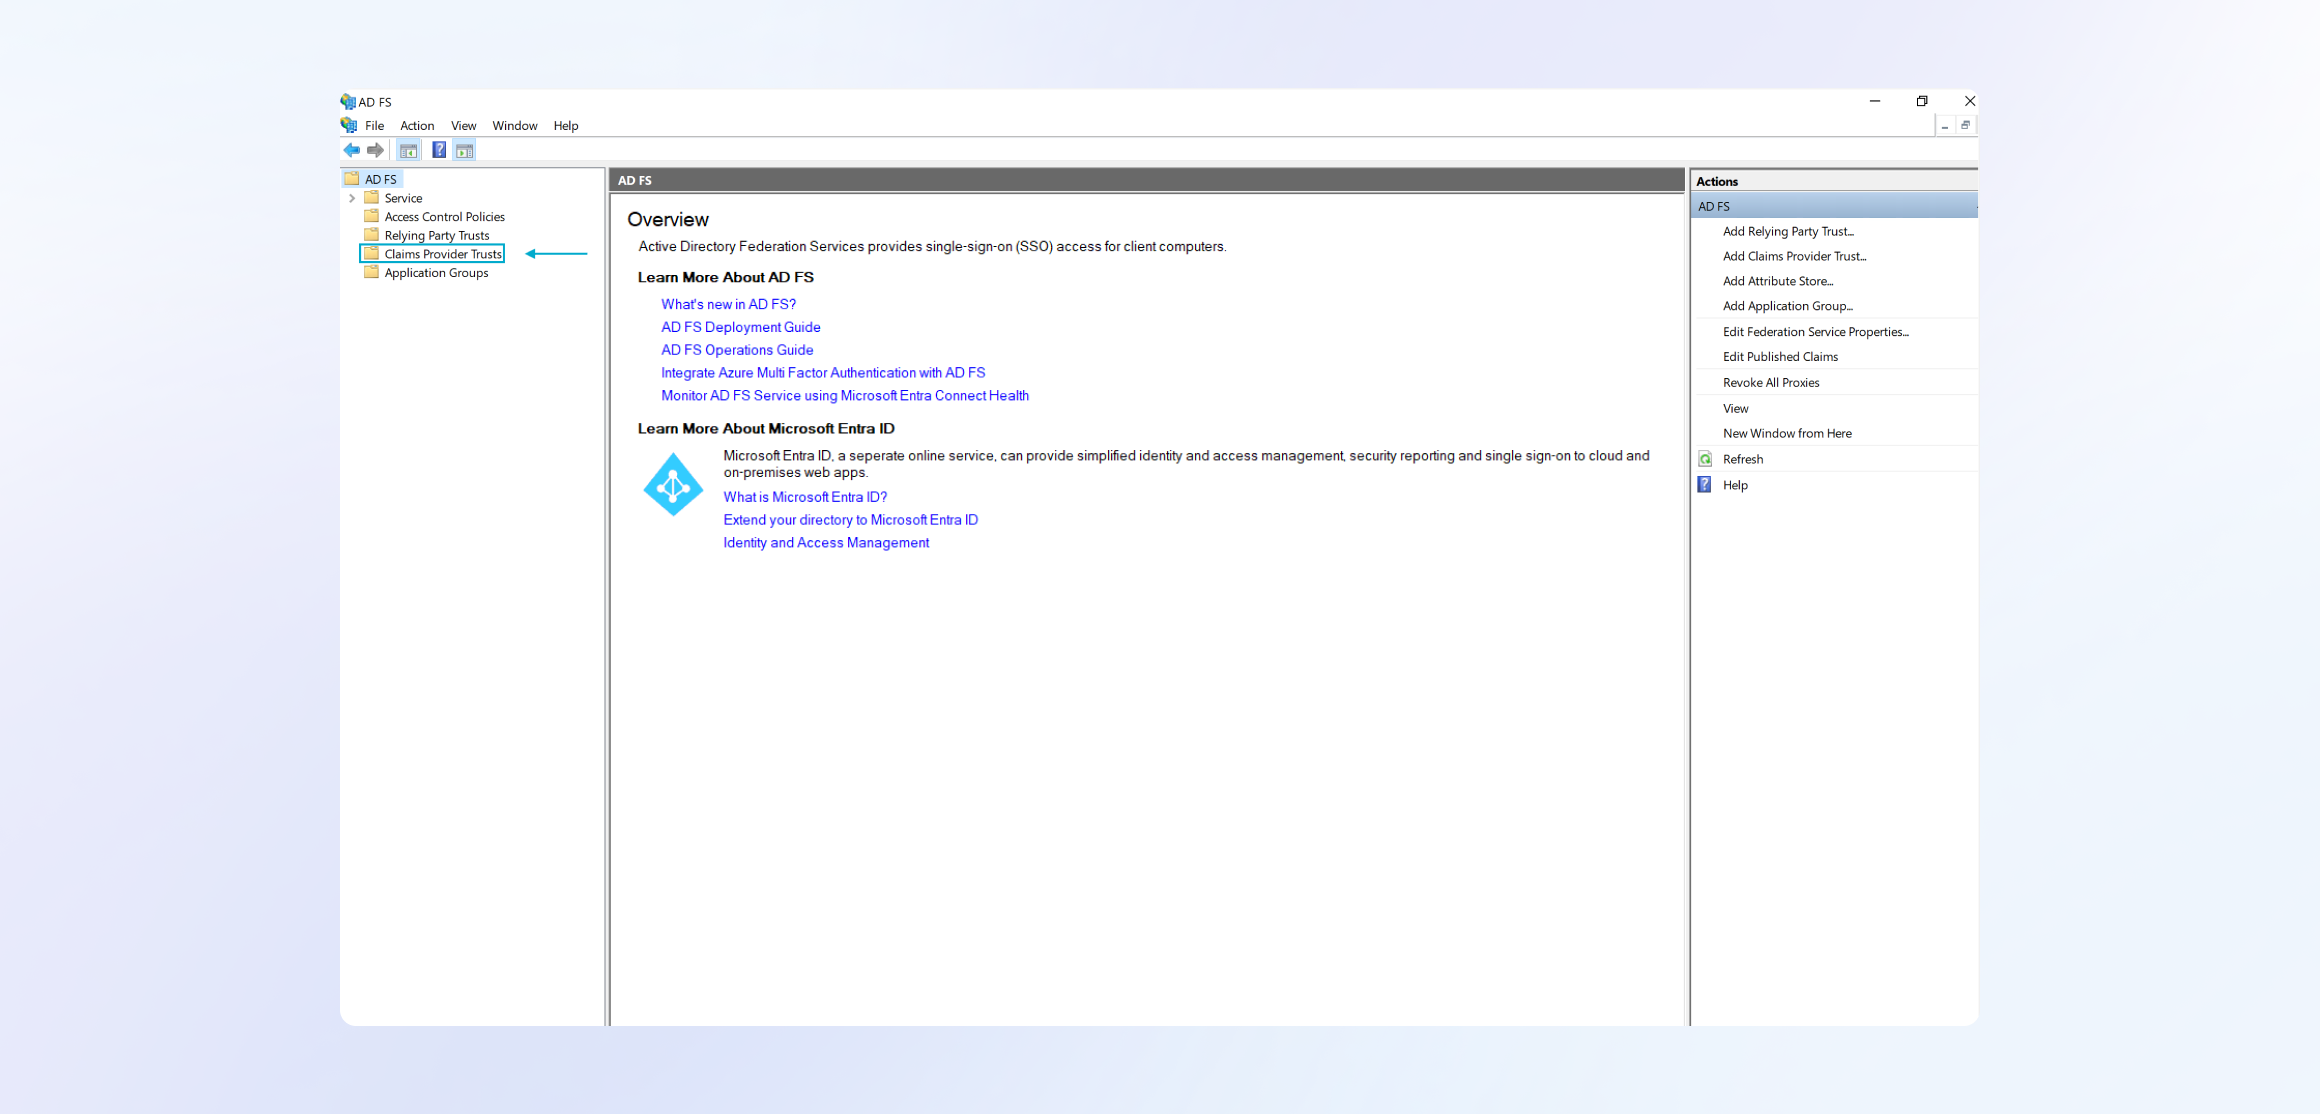Open the Help menu in the menu bar

[x=566, y=126]
